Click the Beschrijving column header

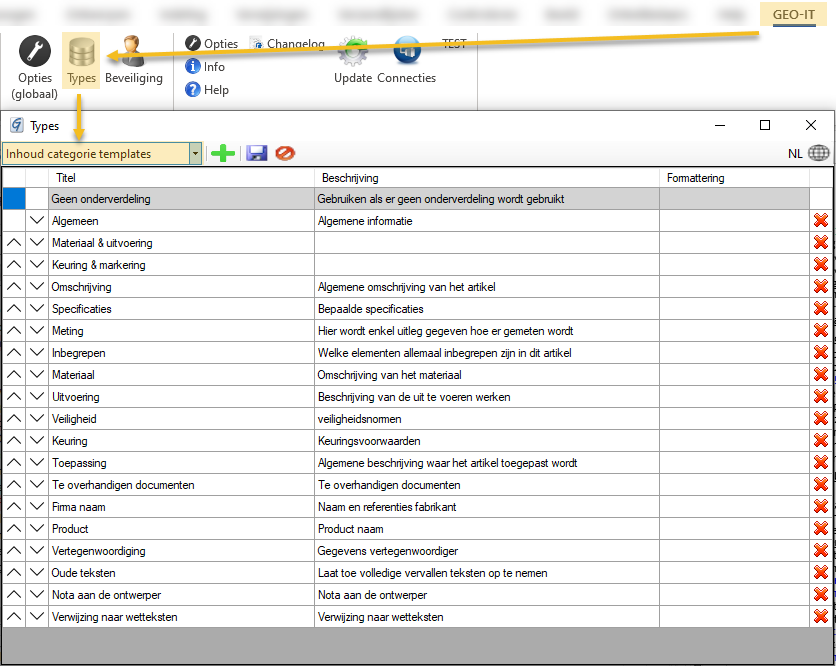[x=487, y=178]
